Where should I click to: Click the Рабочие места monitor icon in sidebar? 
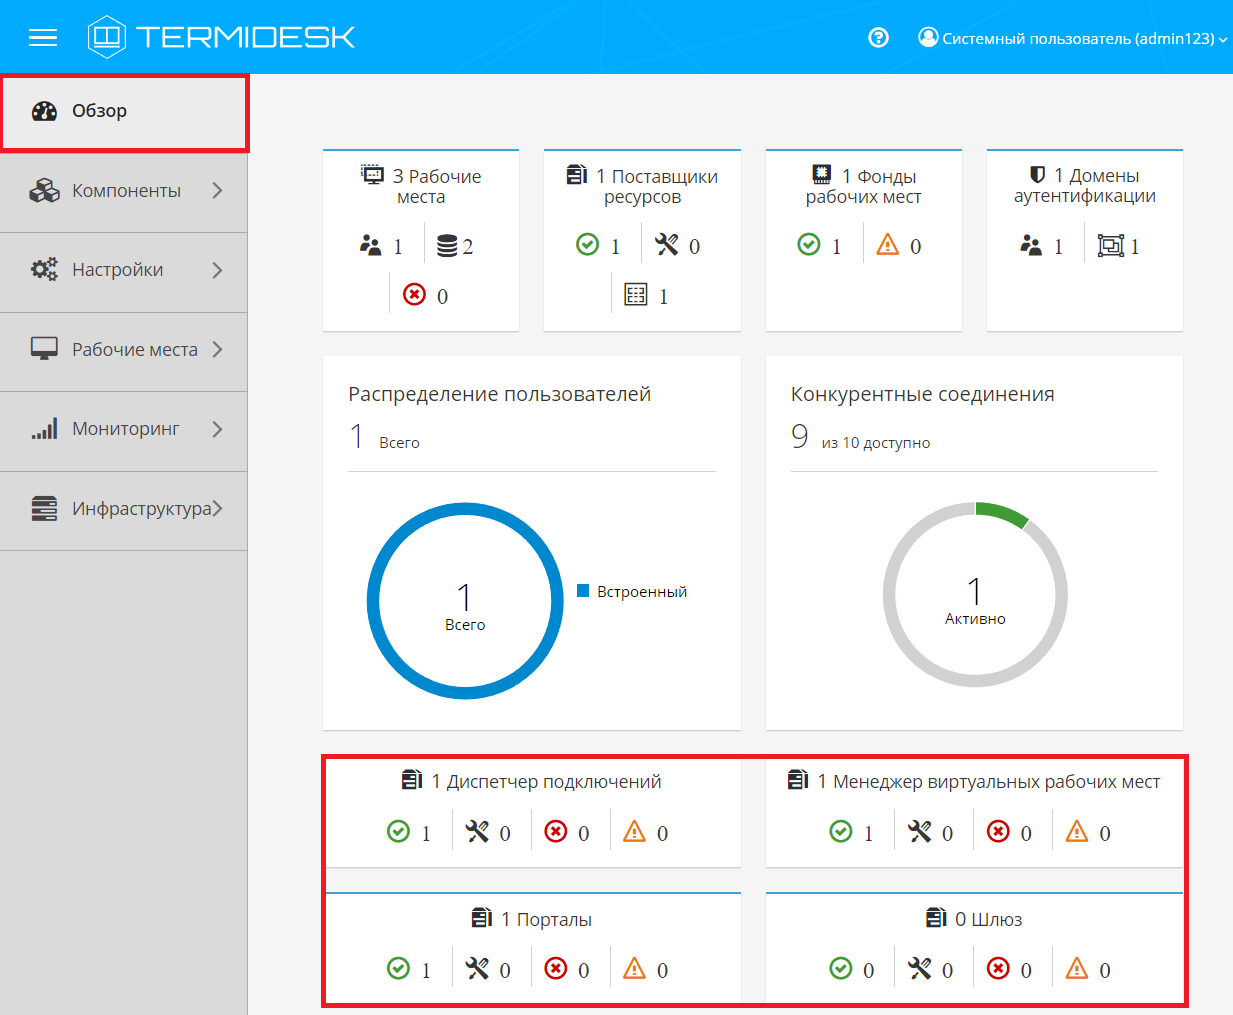click(44, 349)
